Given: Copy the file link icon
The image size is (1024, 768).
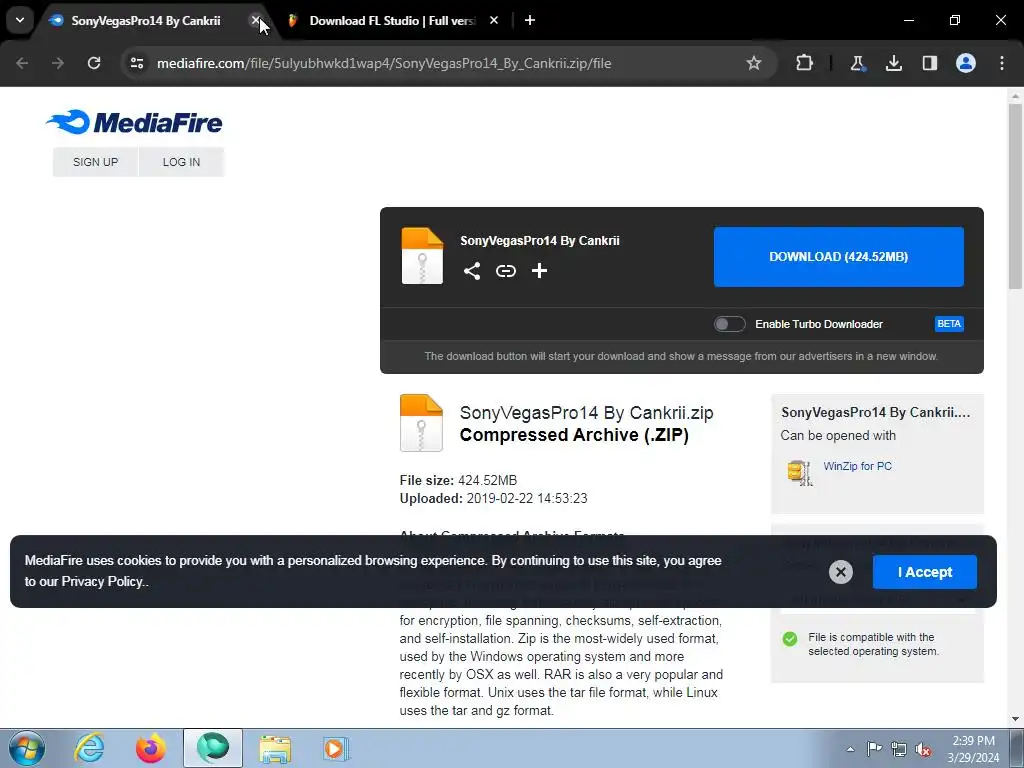Looking at the screenshot, I should 505,271.
